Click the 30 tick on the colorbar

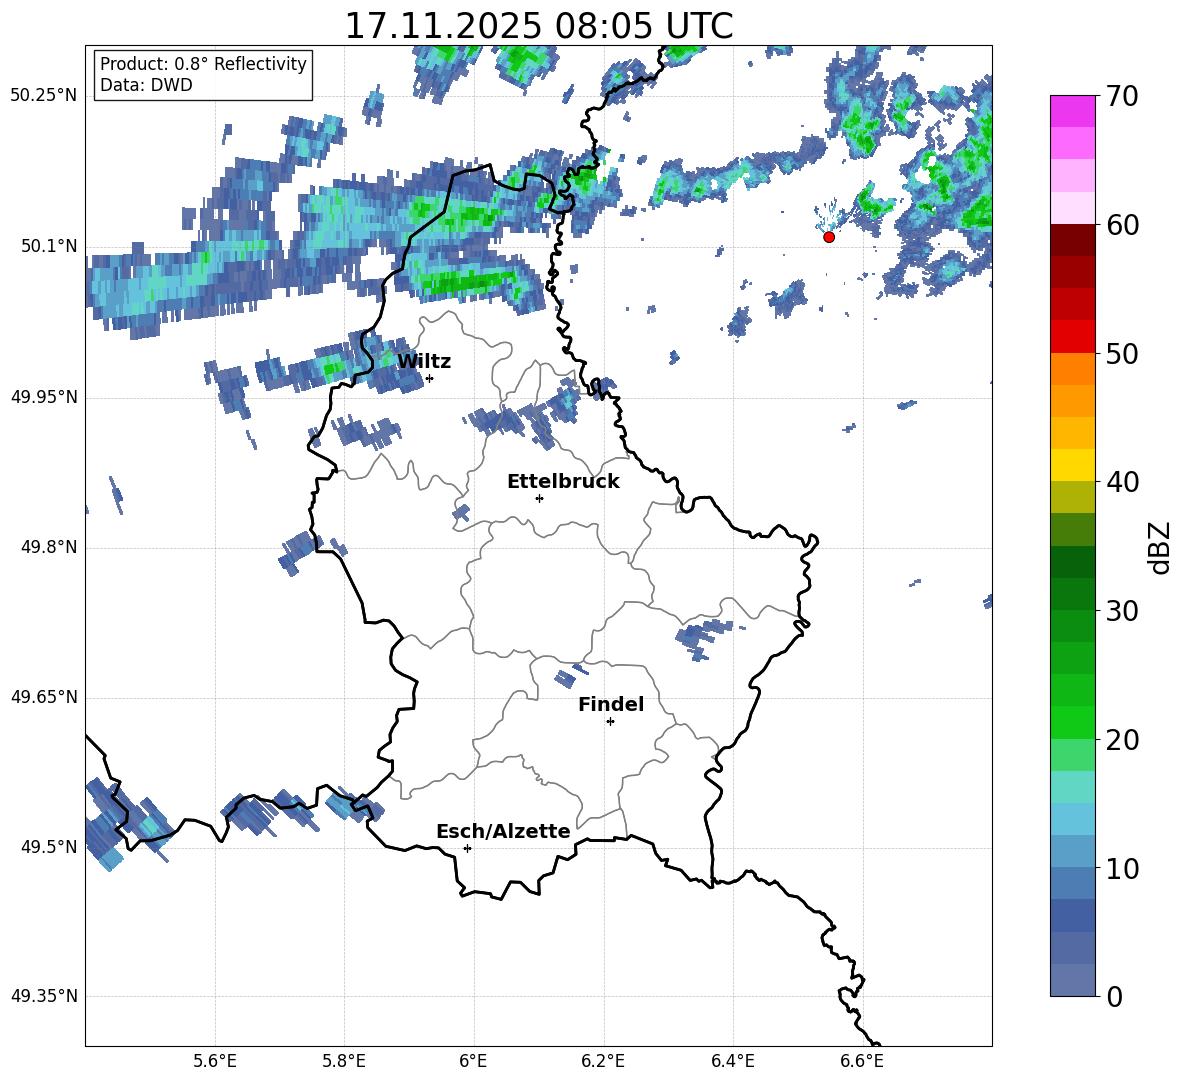pos(1122,611)
